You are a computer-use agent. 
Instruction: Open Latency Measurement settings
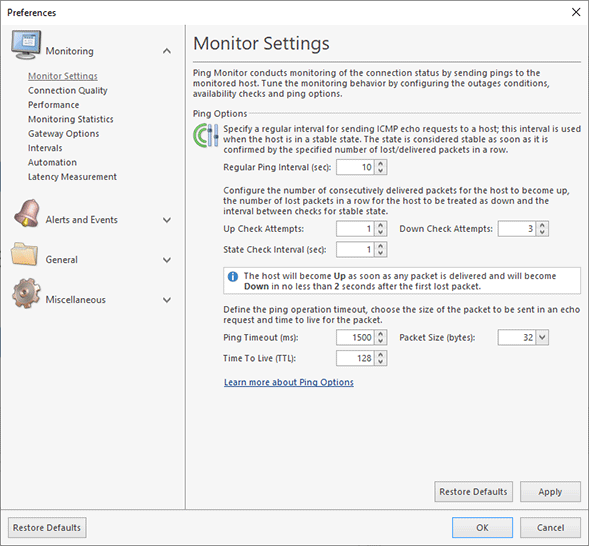point(72,177)
